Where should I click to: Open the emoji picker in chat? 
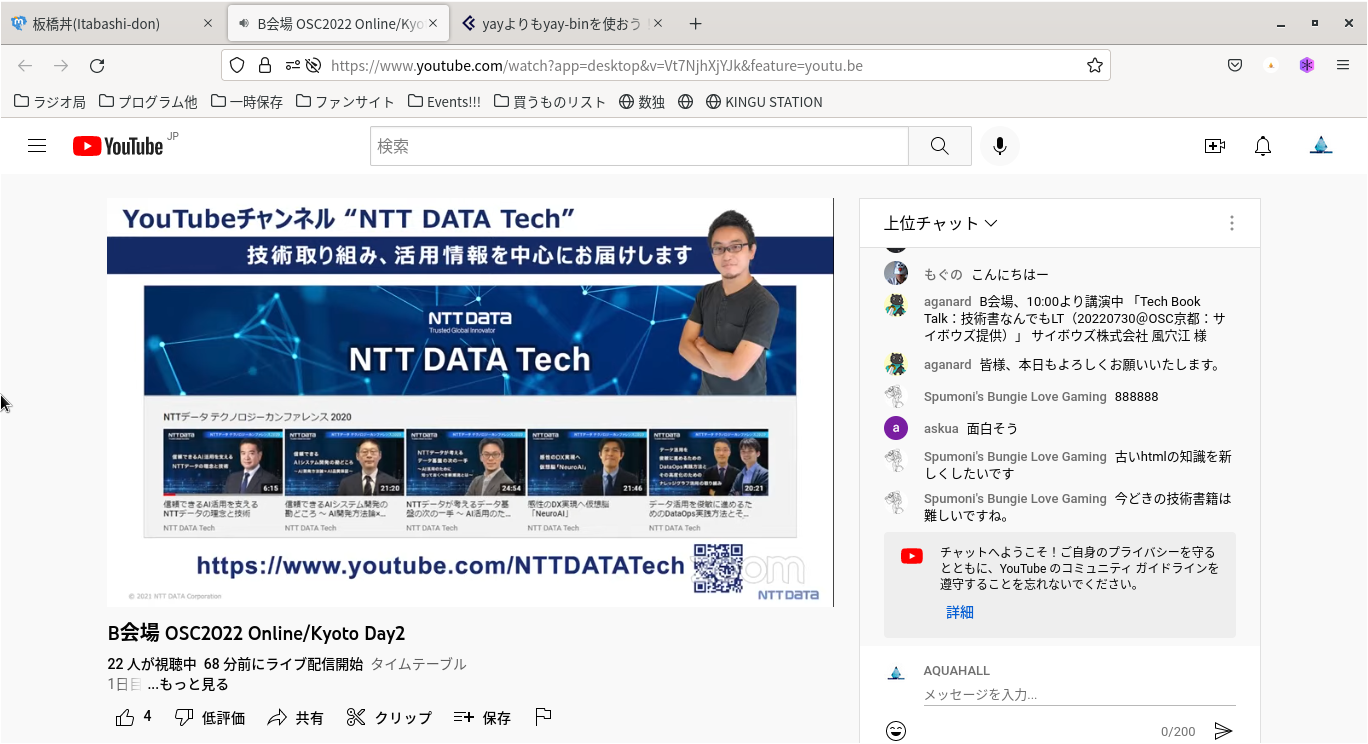tap(896, 731)
